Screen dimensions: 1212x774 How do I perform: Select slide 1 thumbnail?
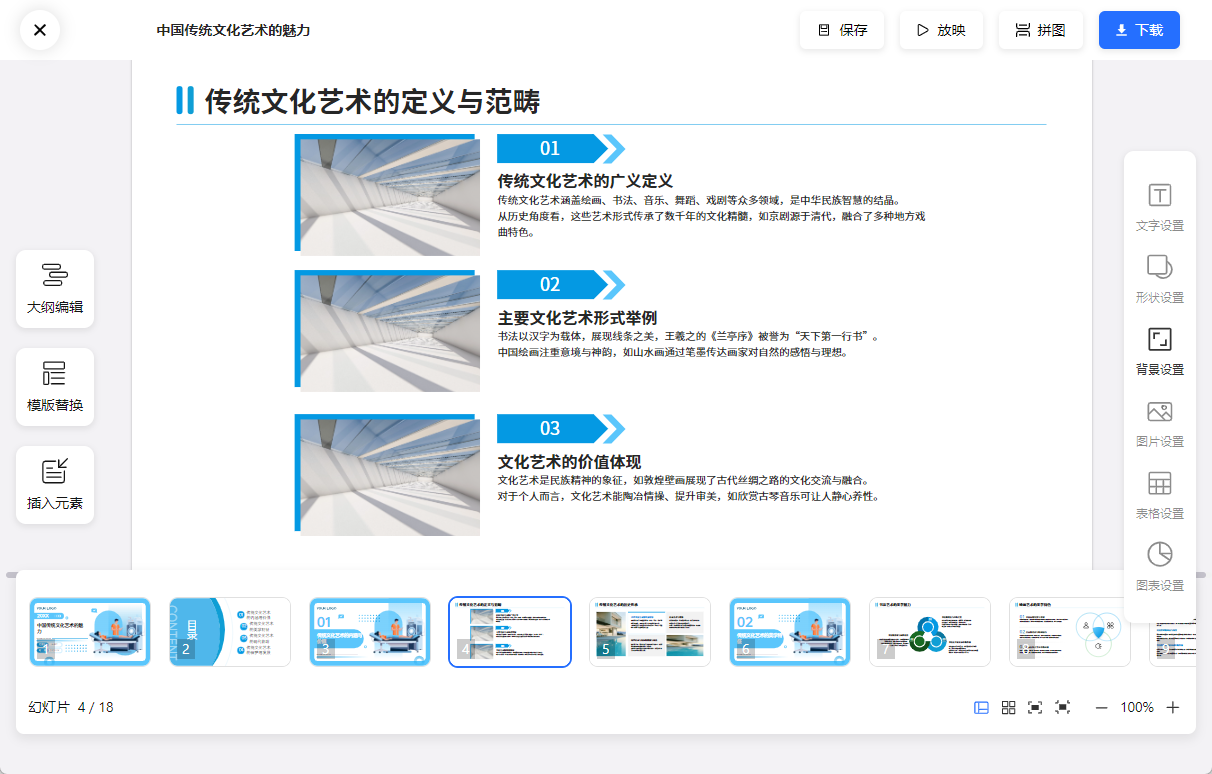pos(90,632)
